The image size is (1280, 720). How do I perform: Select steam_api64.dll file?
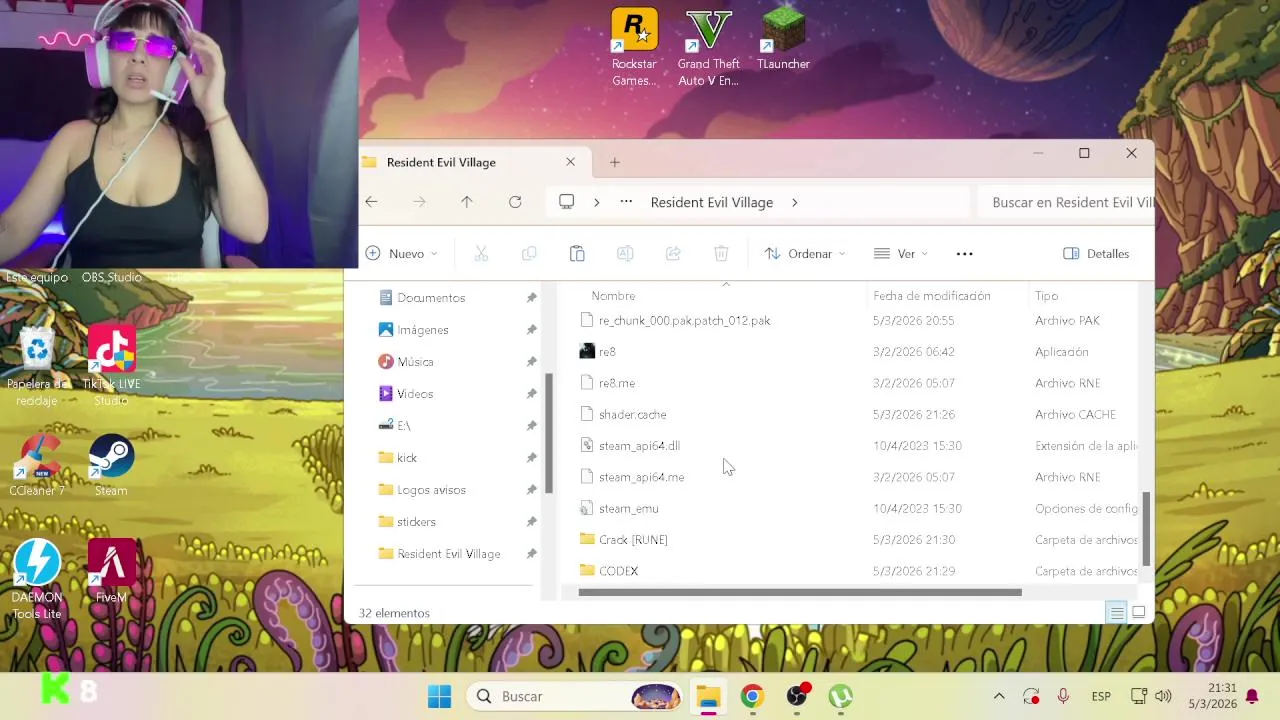click(x=639, y=446)
